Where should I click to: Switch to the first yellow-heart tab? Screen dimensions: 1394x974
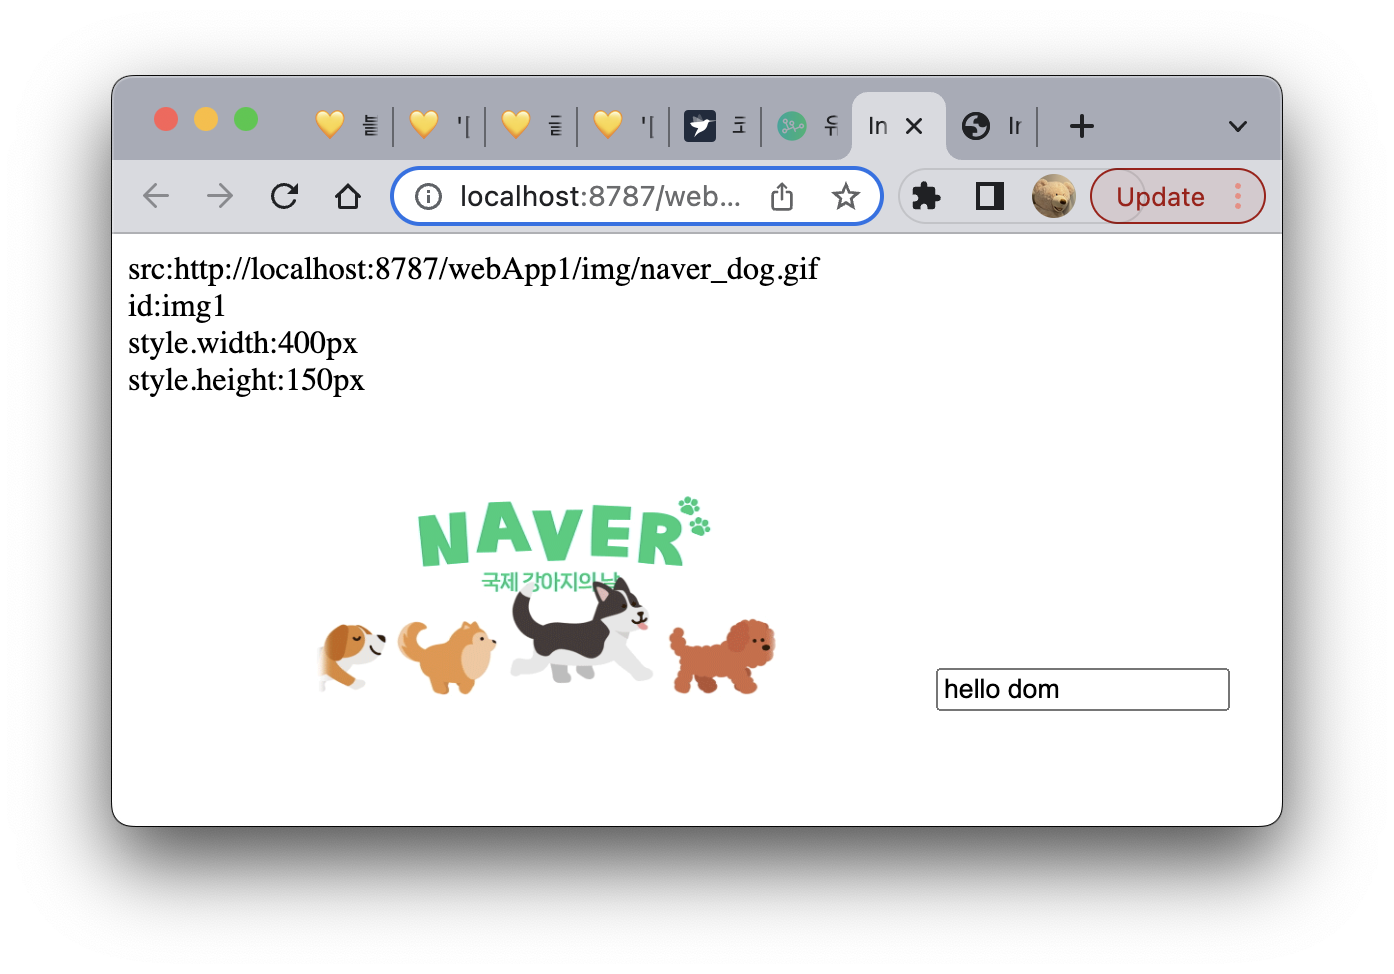click(x=346, y=126)
